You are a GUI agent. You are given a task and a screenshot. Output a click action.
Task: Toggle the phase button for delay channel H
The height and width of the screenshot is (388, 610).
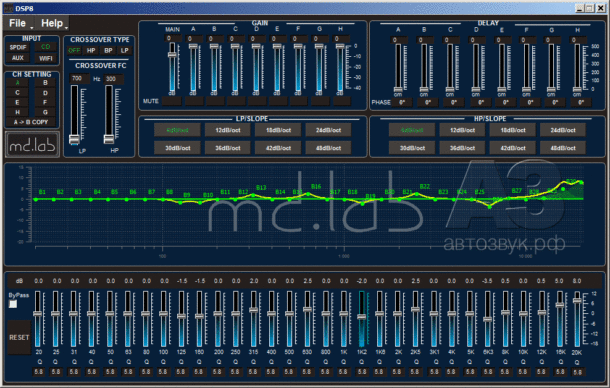pyautogui.click(x=581, y=102)
